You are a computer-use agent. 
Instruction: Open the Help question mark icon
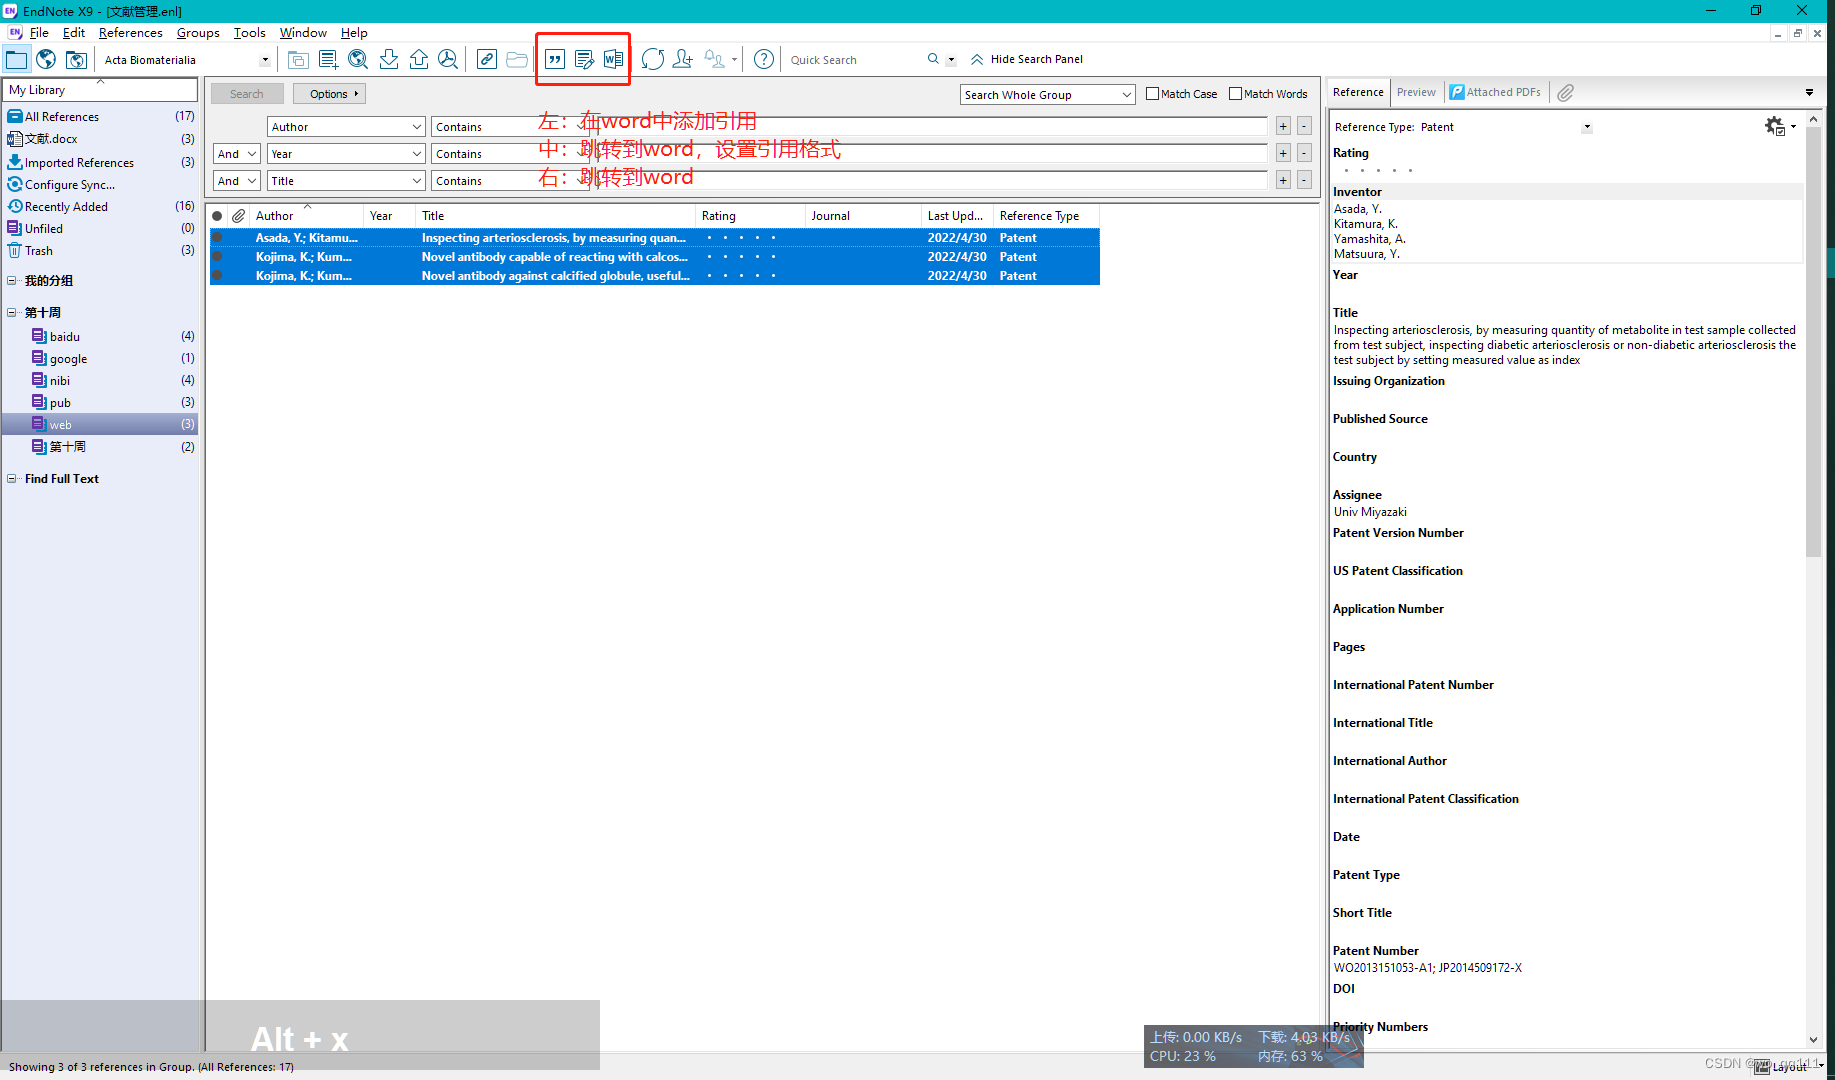pyautogui.click(x=764, y=59)
